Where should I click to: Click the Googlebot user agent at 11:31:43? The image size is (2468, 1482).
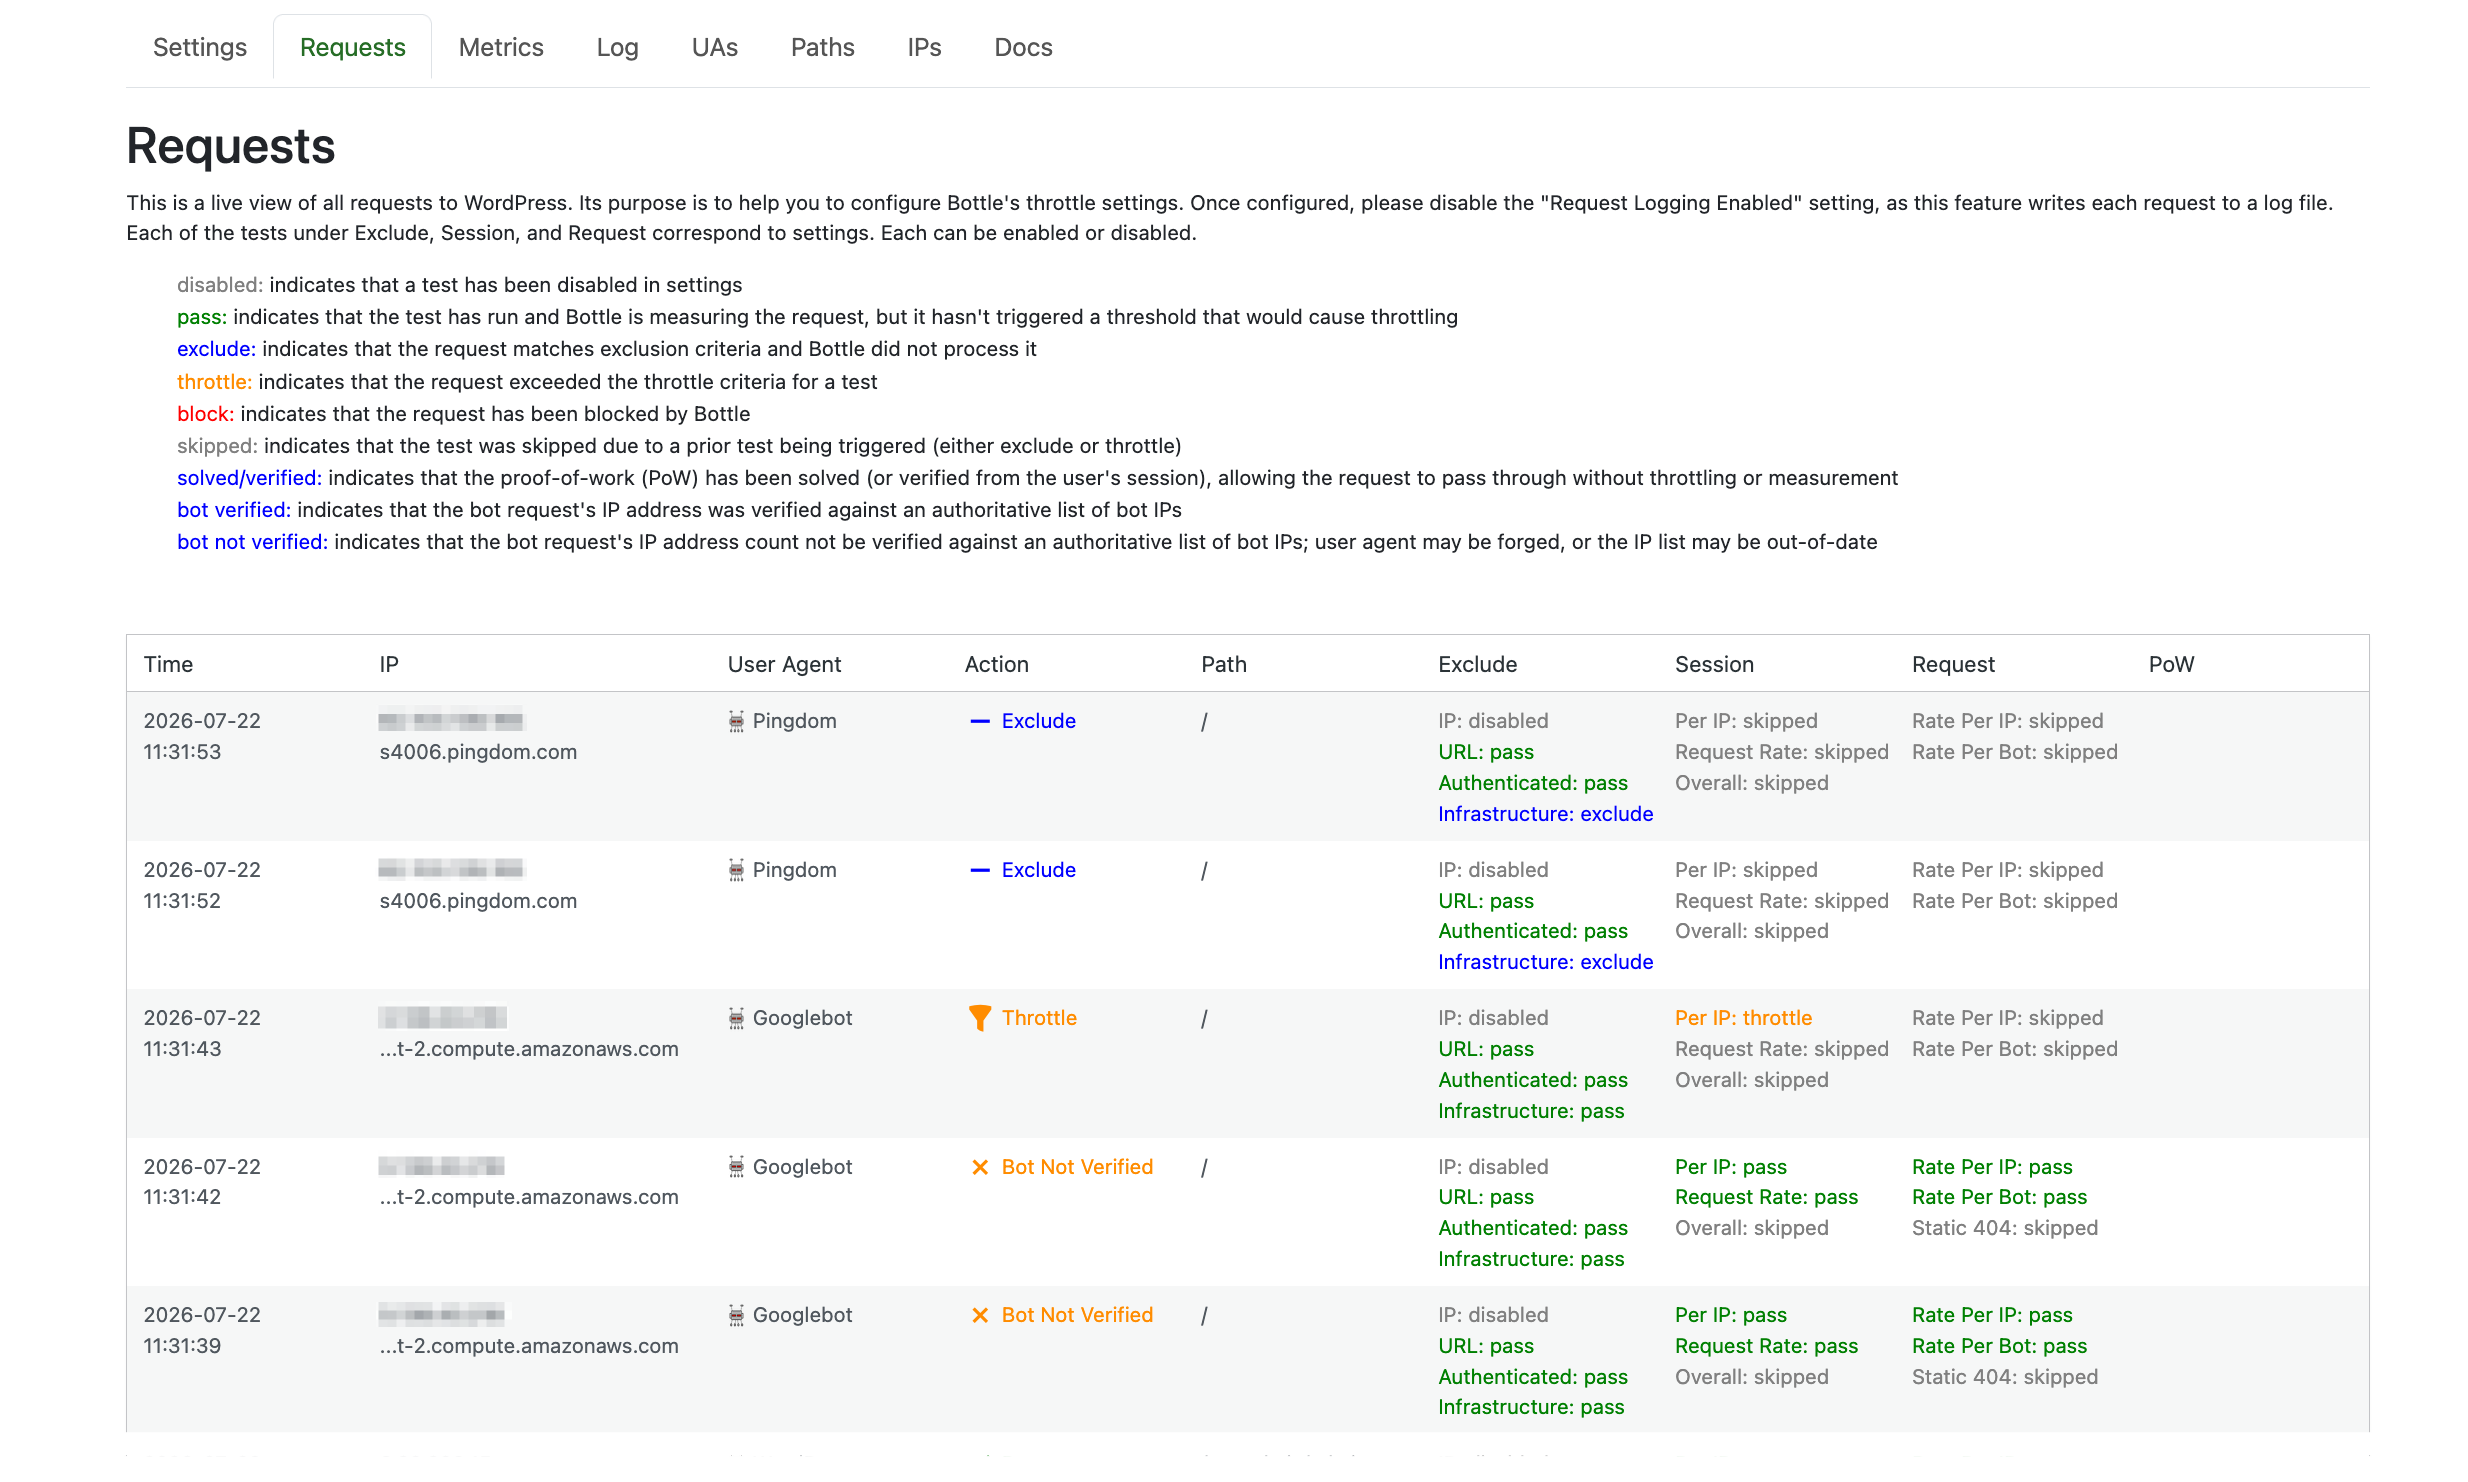(x=802, y=1018)
